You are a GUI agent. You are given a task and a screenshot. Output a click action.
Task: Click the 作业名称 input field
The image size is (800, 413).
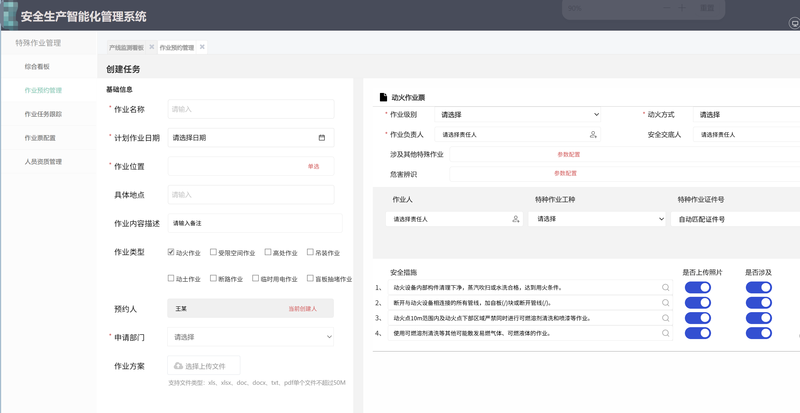pyautogui.click(x=251, y=109)
